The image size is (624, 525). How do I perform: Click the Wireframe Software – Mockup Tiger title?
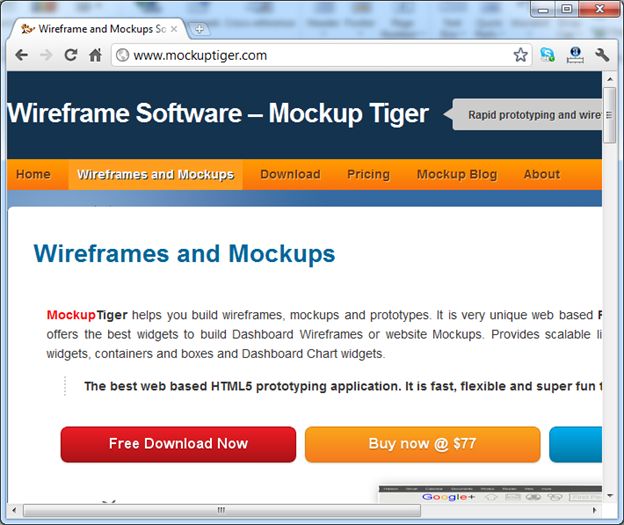218,114
